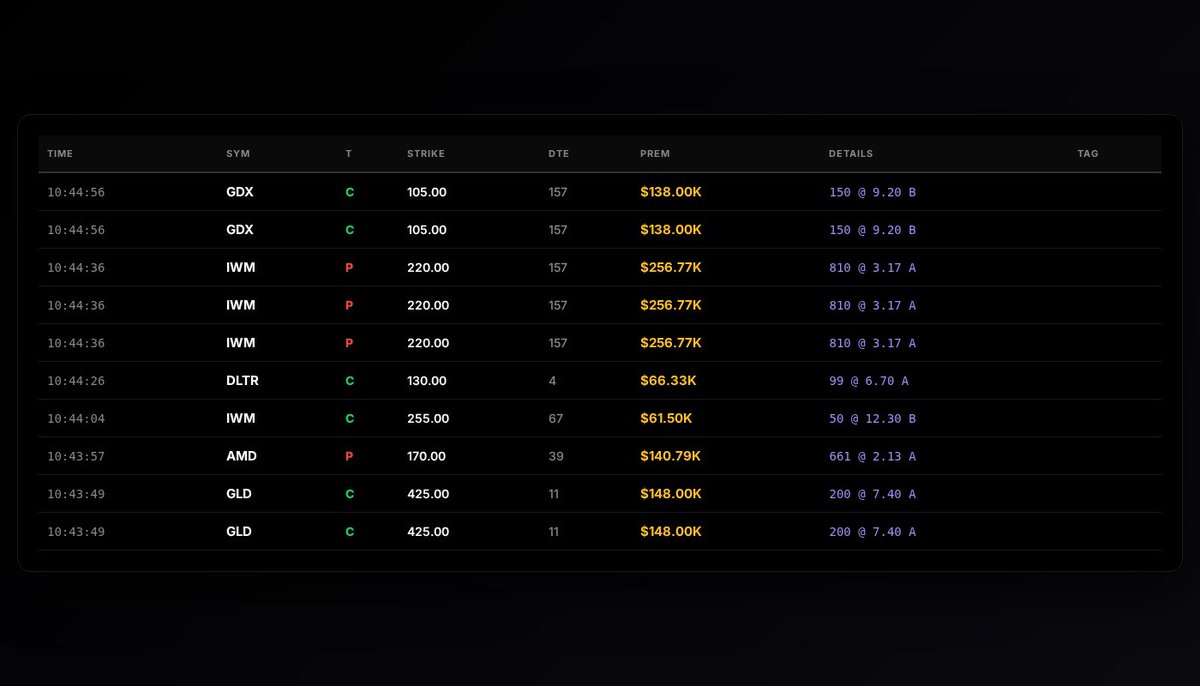Sort the table by the SYM column

238,153
